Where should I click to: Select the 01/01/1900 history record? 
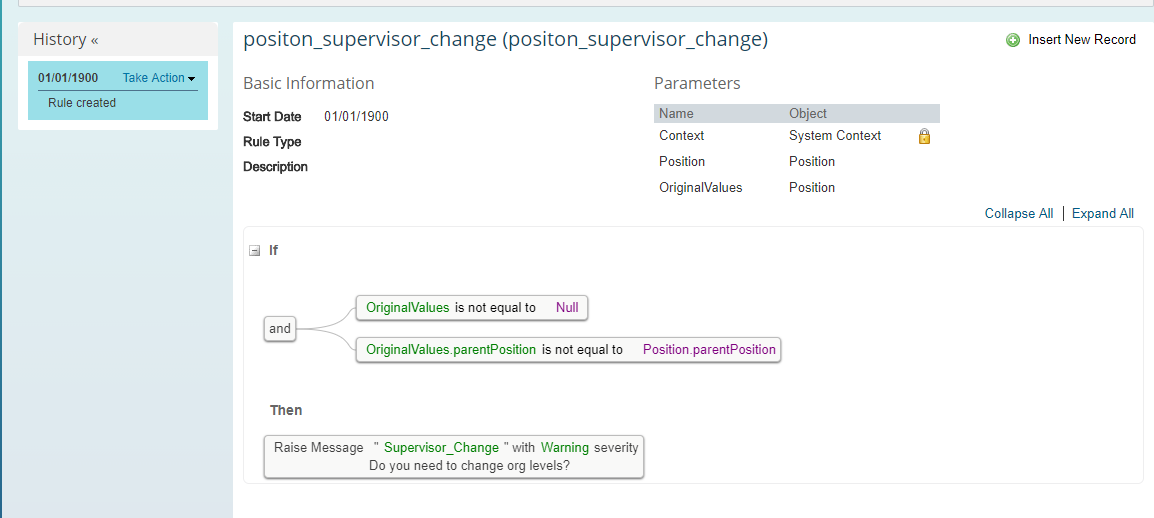pos(68,78)
